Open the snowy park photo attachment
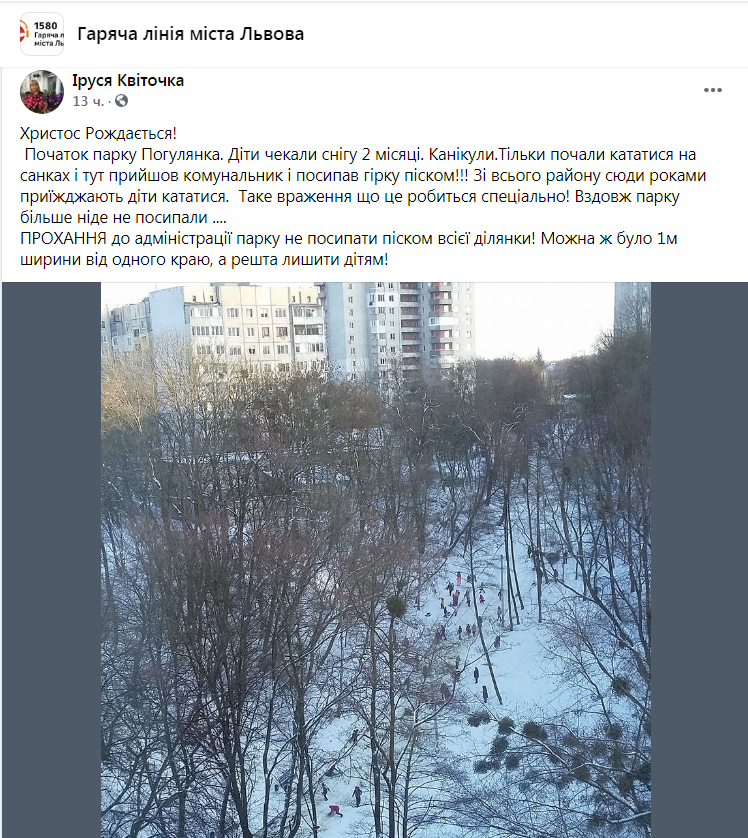Screen dimensions: 748x838 (376, 560)
